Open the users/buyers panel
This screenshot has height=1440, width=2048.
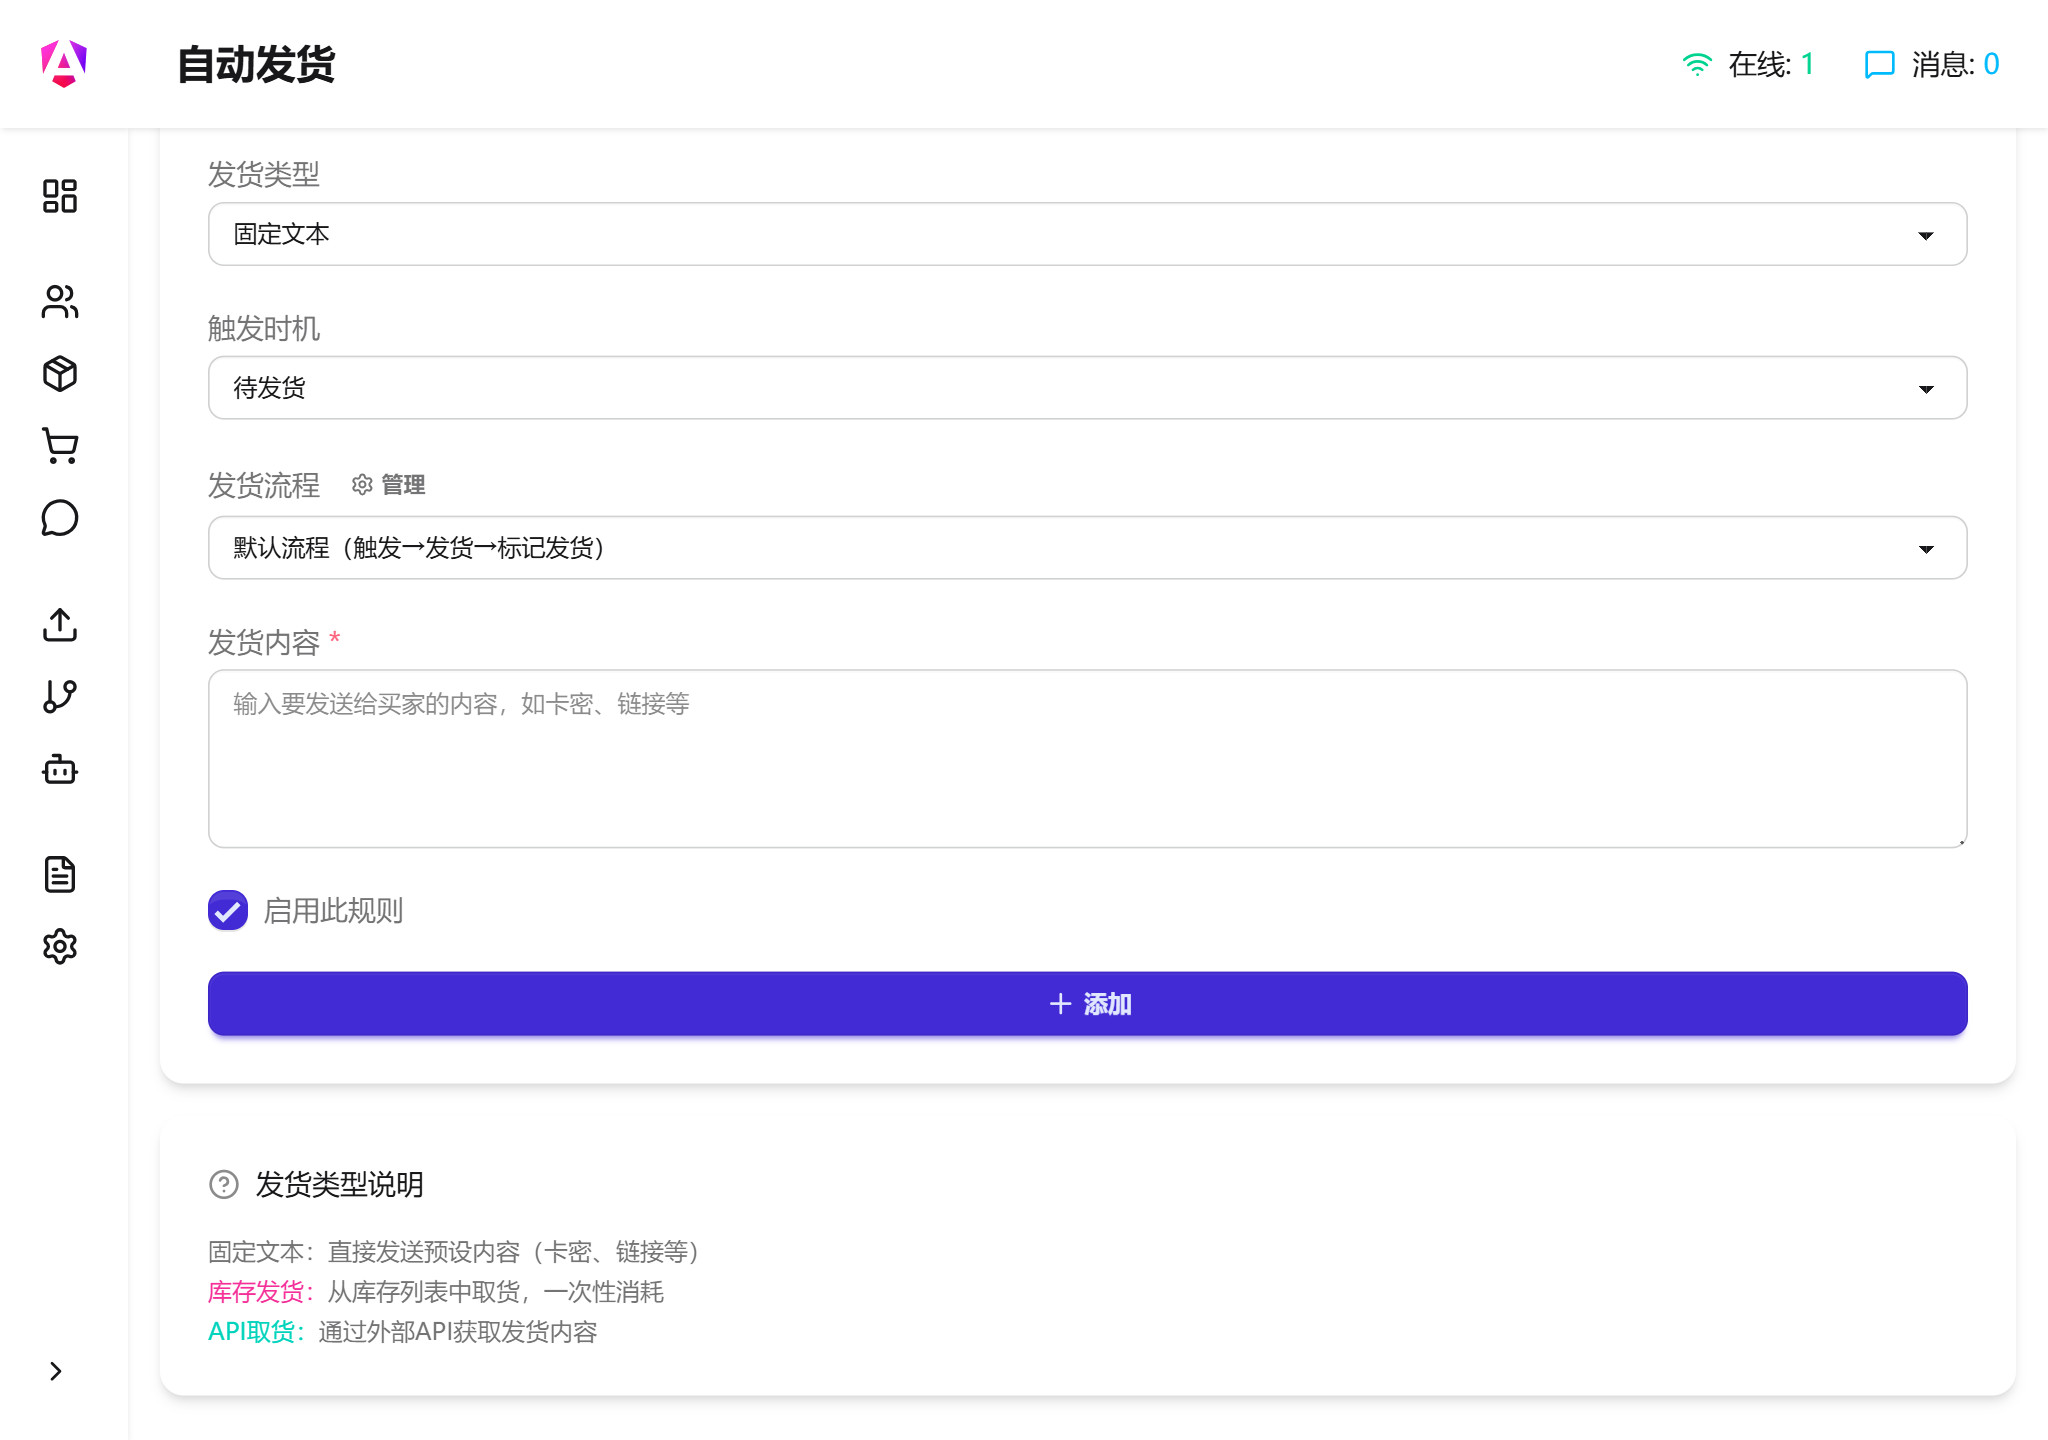(x=60, y=301)
